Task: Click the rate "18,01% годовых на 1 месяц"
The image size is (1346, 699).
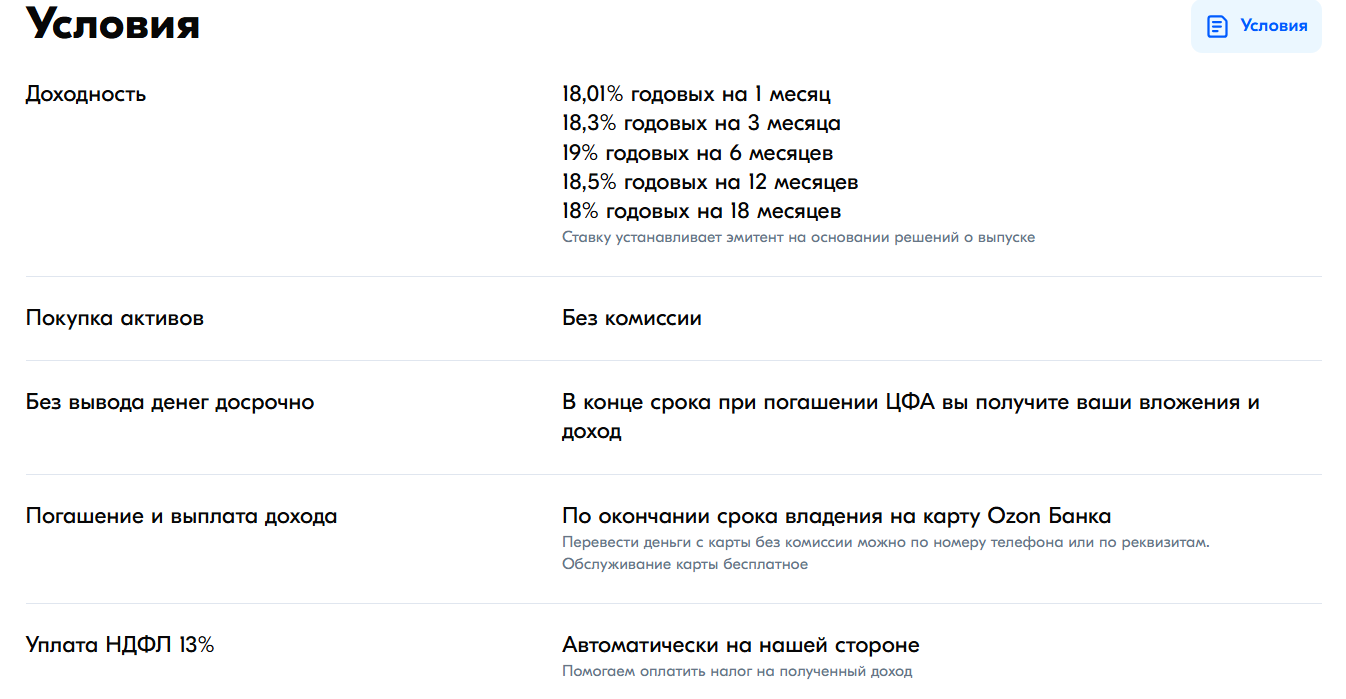Action: point(695,94)
